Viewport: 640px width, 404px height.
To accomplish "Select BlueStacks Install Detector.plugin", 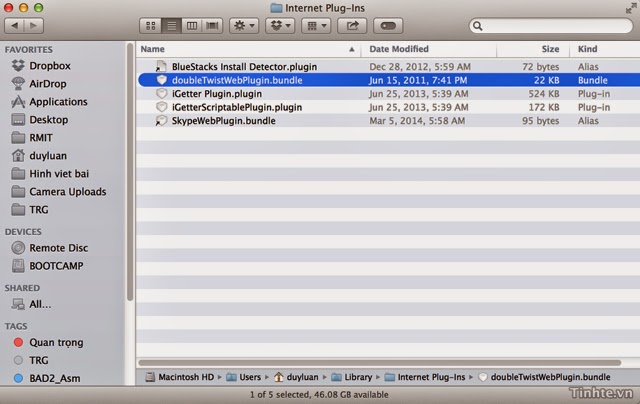I will coord(244,67).
